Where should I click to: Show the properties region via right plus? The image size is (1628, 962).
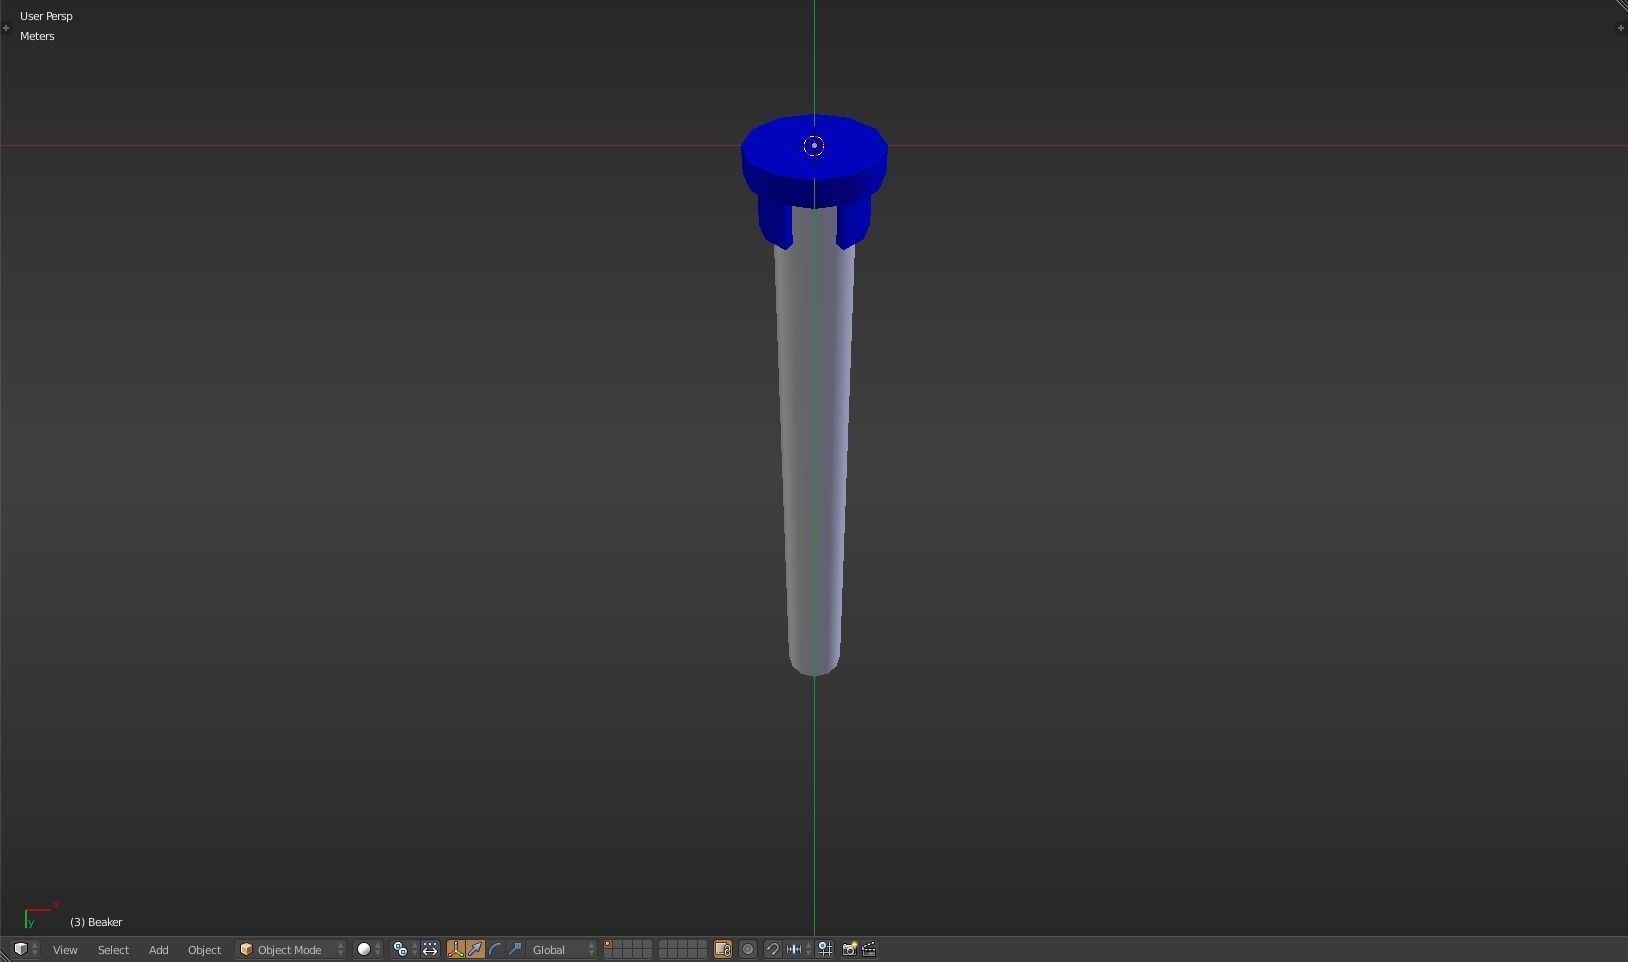[x=1620, y=28]
